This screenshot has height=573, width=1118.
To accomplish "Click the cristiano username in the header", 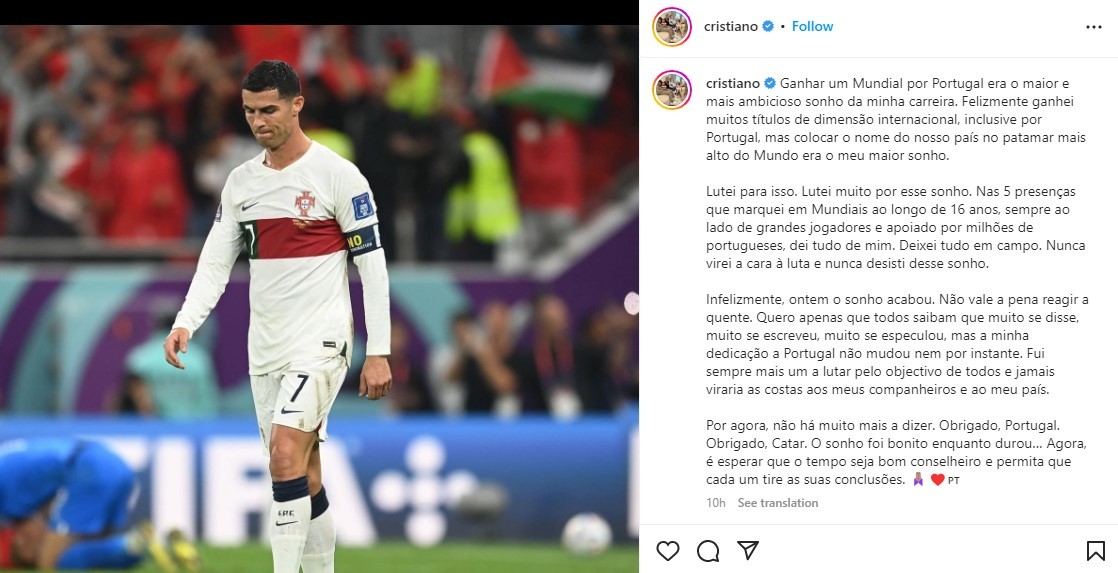I will click(x=731, y=26).
